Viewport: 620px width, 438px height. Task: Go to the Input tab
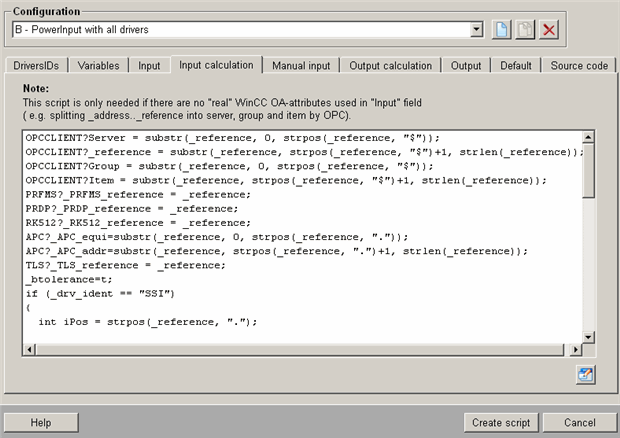tap(149, 66)
